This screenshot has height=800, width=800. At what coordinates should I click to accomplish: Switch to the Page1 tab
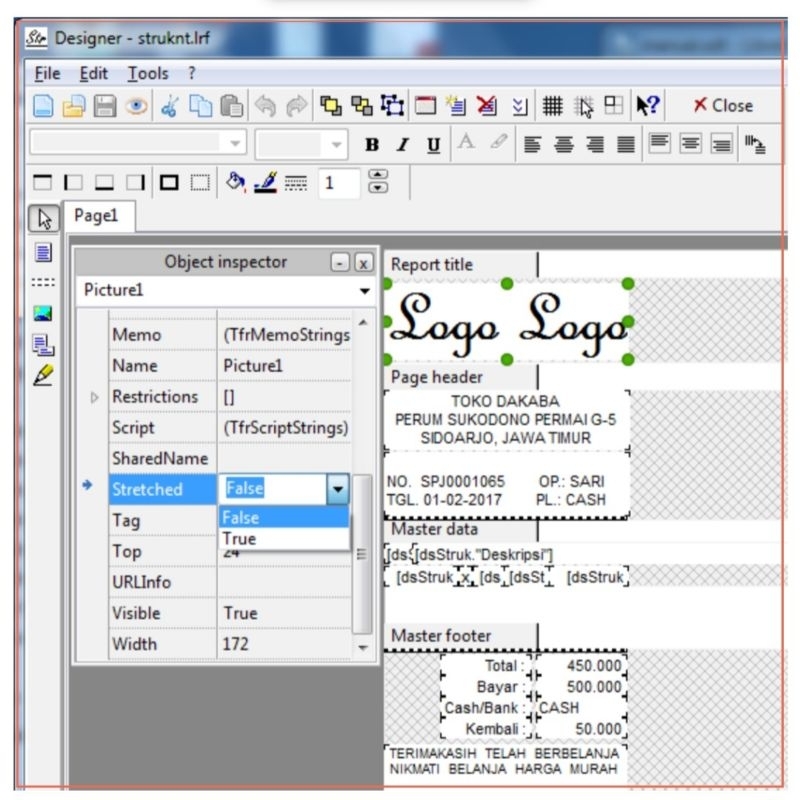pyautogui.click(x=96, y=216)
